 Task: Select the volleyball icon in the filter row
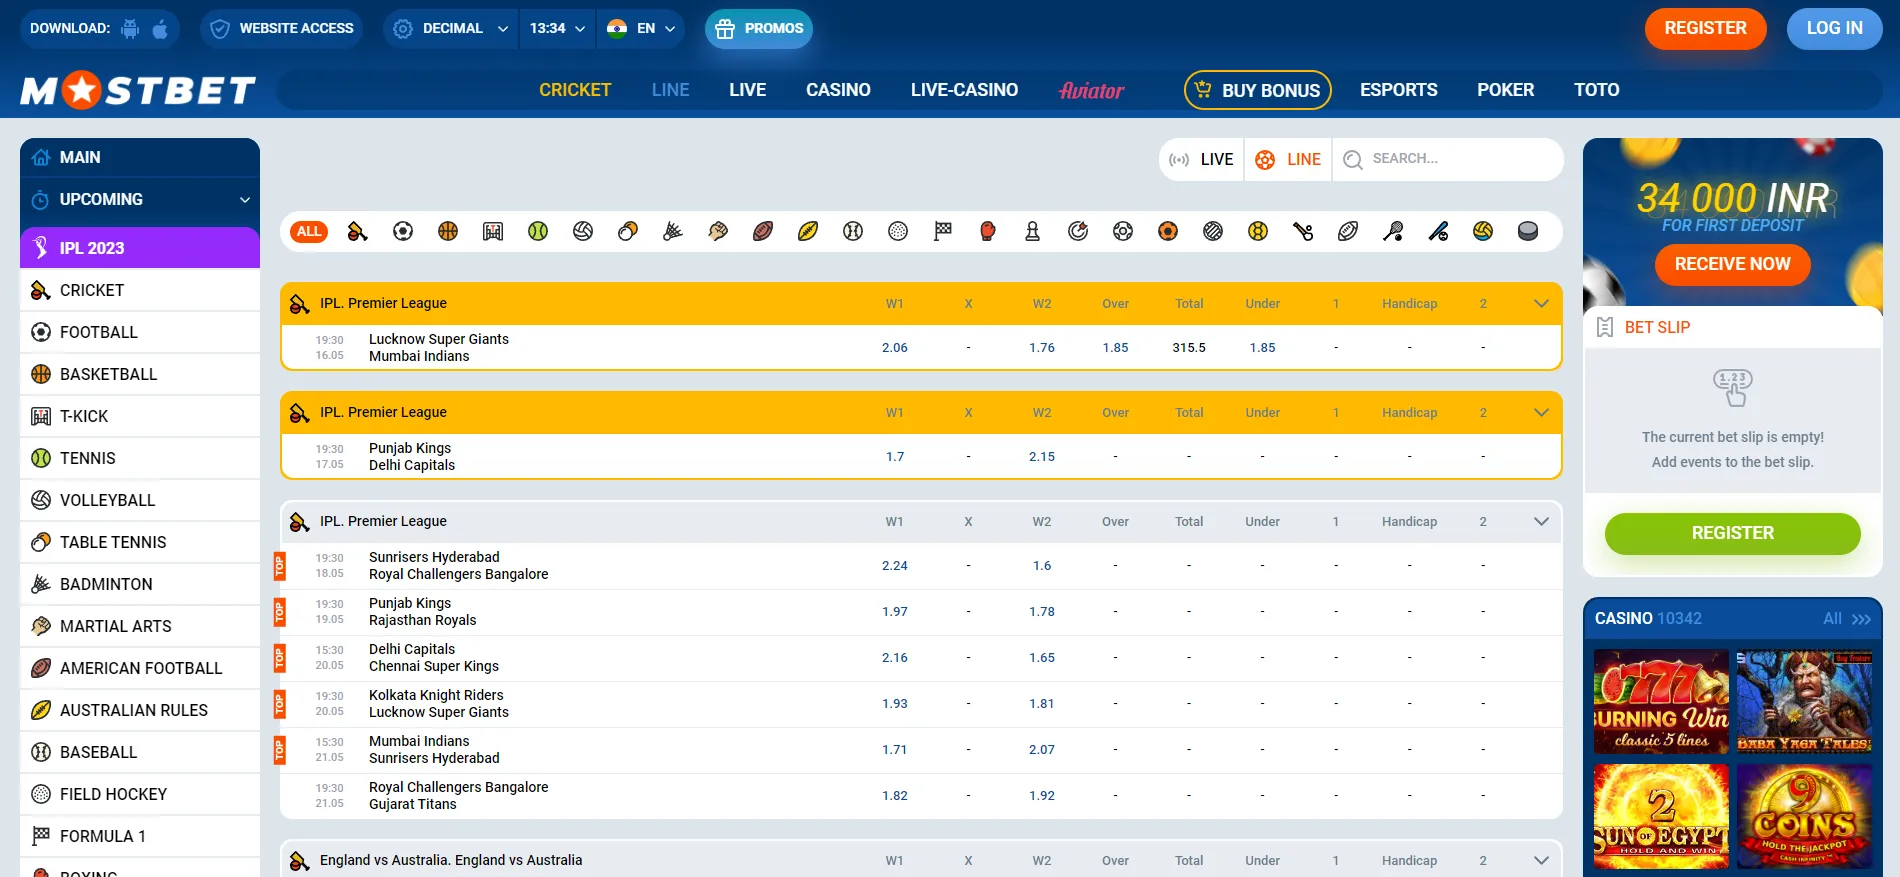coord(583,231)
